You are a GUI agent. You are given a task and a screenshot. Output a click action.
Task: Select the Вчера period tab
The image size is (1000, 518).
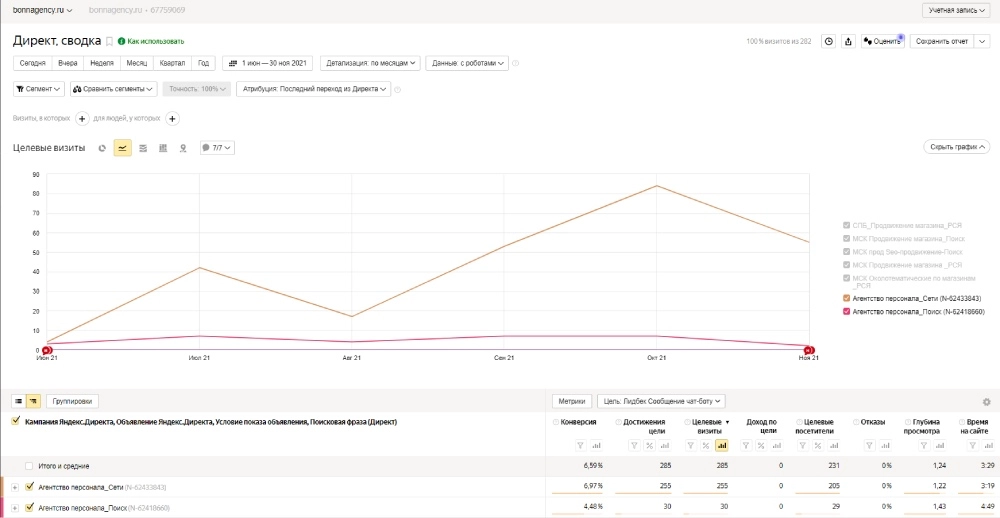coord(68,63)
